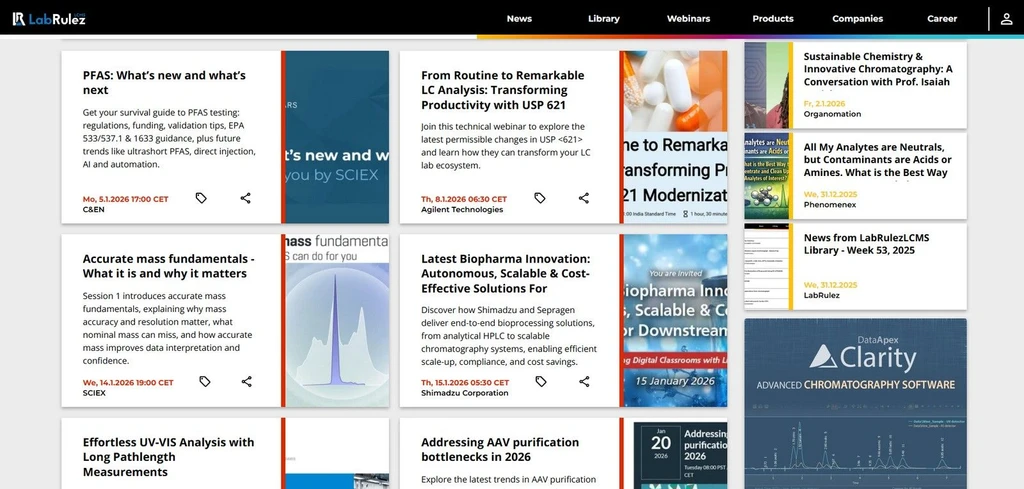Click description 'Explore the latest trends in AAV'
Image resolution: width=1024 pixels, height=489 pixels.
click(x=508, y=480)
